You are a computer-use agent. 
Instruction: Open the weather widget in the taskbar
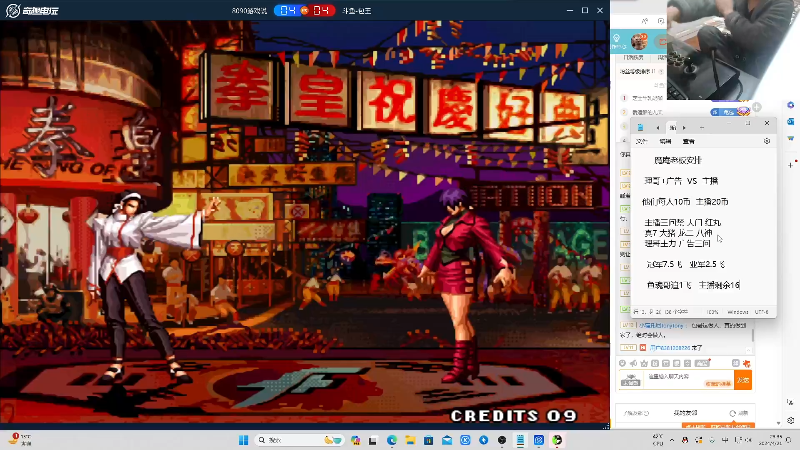(19, 440)
